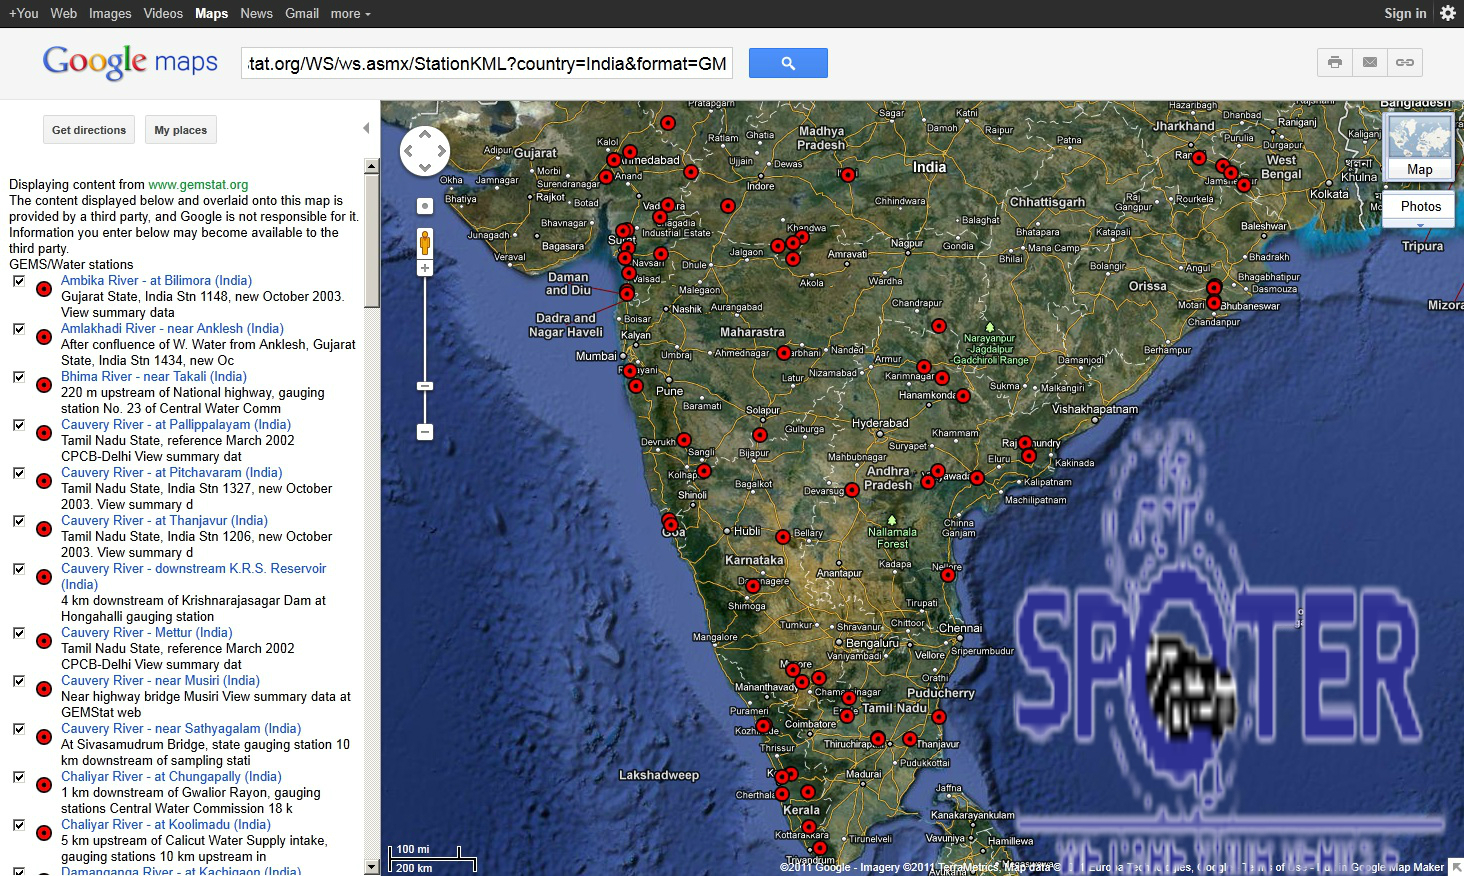Click the zoom slider handle
1464x876 pixels.
click(425, 386)
